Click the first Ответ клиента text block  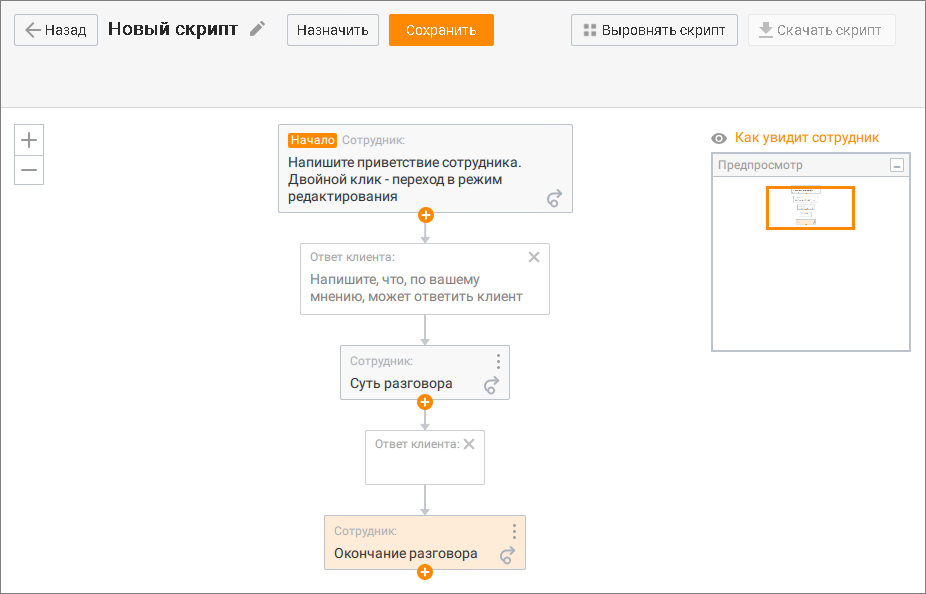click(x=425, y=279)
